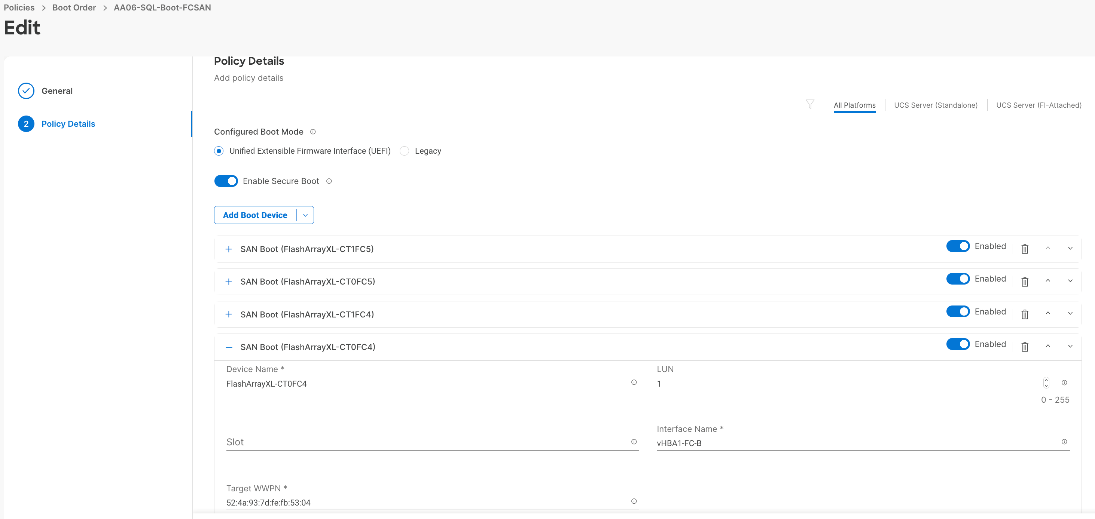Move FlashArrayXL-CT1FC5 up in boot order
1095x519 pixels.
(1048, 249)
